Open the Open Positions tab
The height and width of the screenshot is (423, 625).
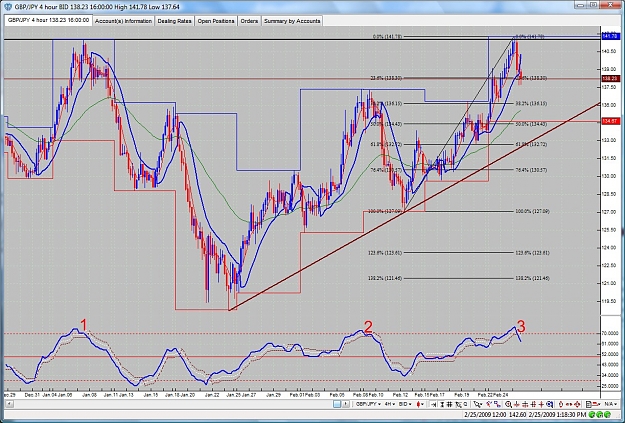(216, 21)
